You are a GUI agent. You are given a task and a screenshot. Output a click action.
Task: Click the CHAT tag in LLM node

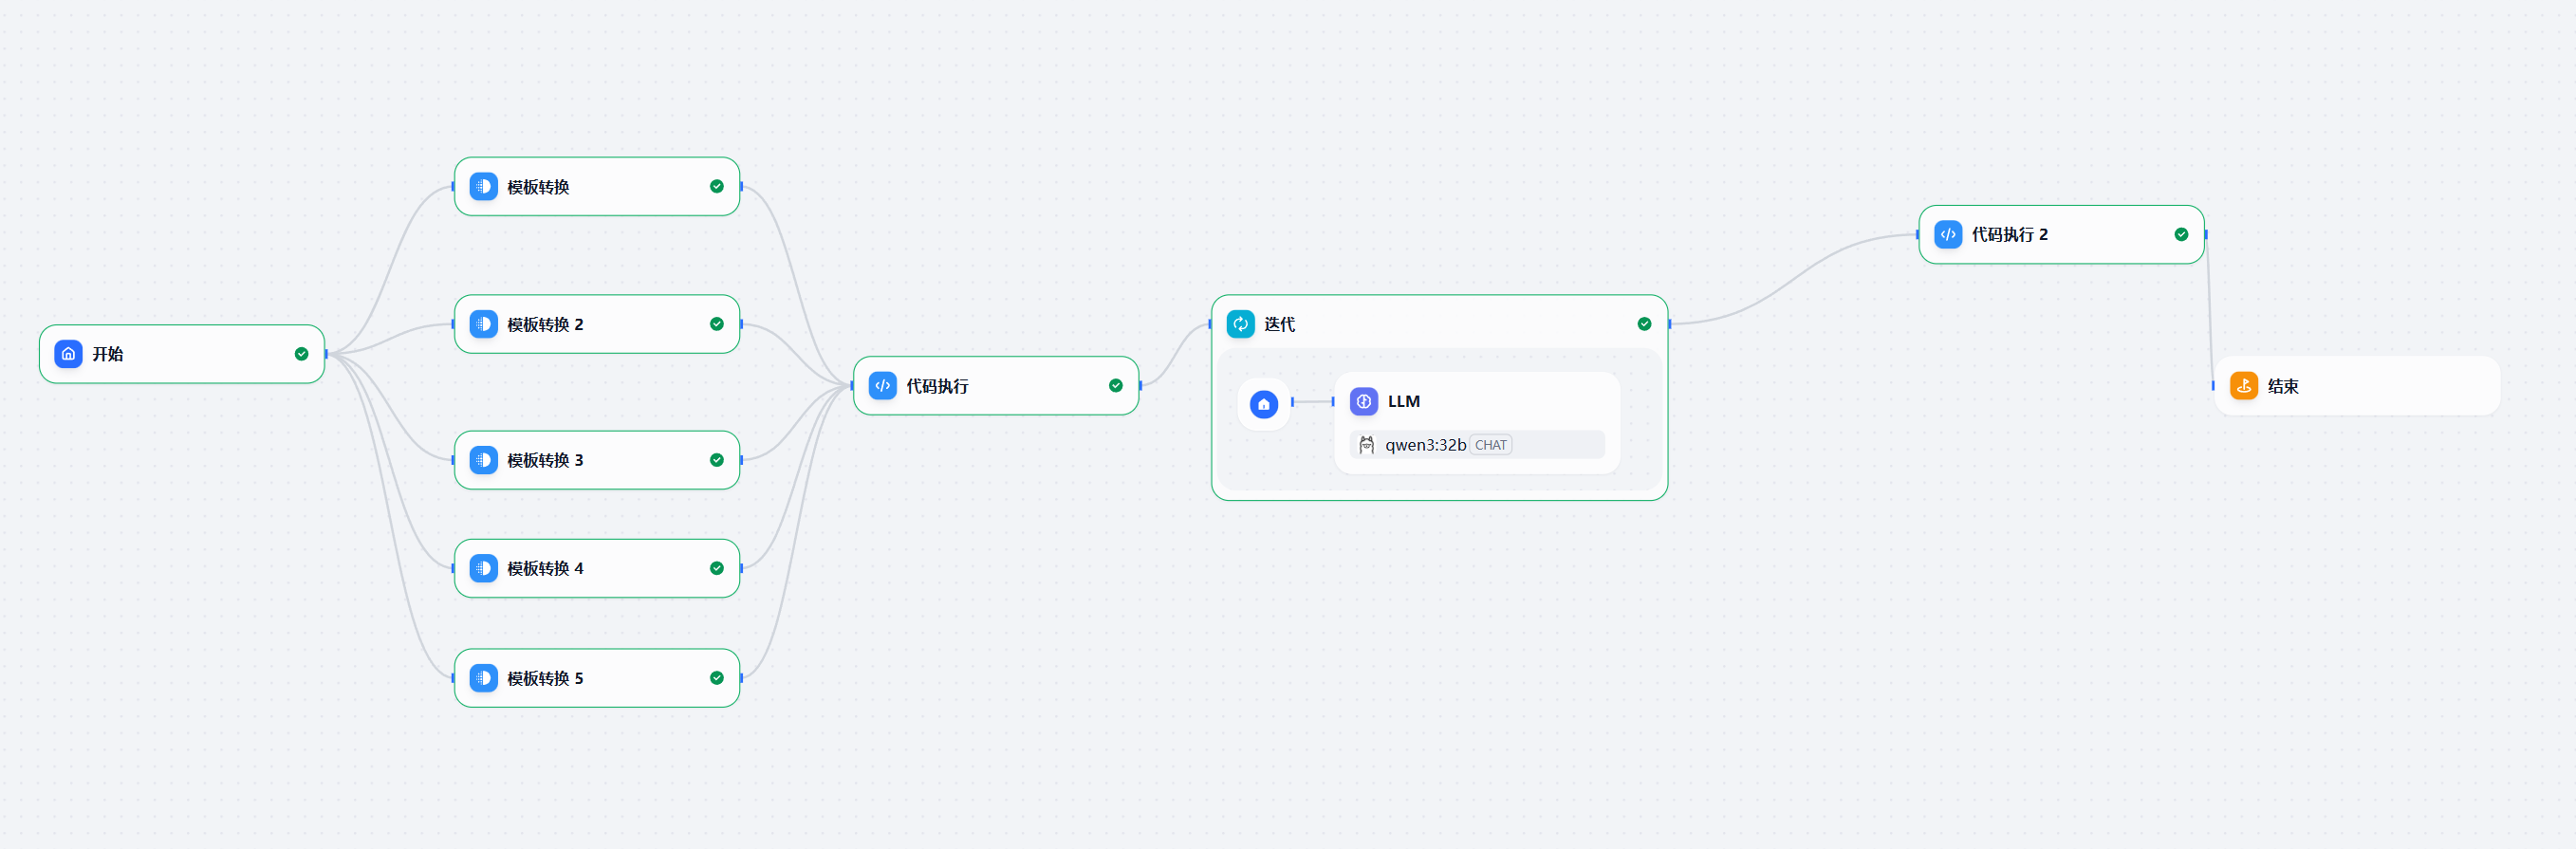1490,445
